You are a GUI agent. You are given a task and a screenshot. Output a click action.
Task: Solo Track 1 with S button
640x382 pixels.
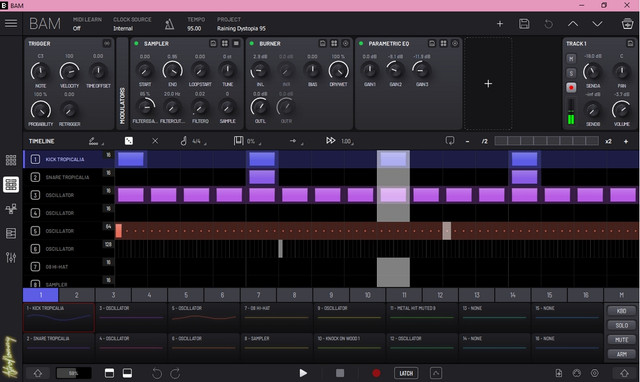click(571, 73)
